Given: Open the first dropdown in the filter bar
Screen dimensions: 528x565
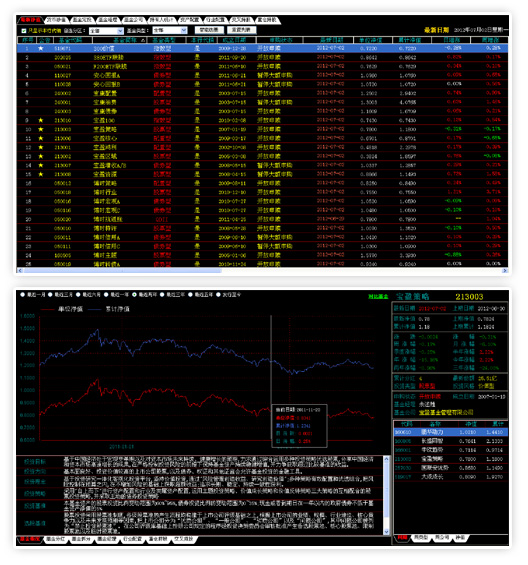Looking at the screenshot, I should [x=106, y=31].
